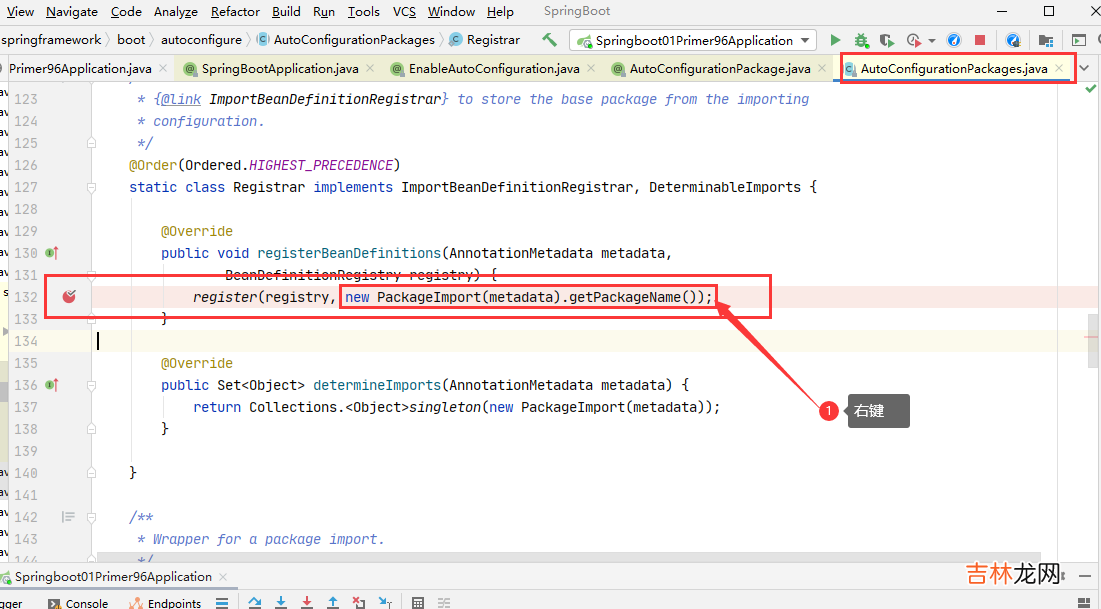Toggle the breakpoint on line 132

coord(69,297)
